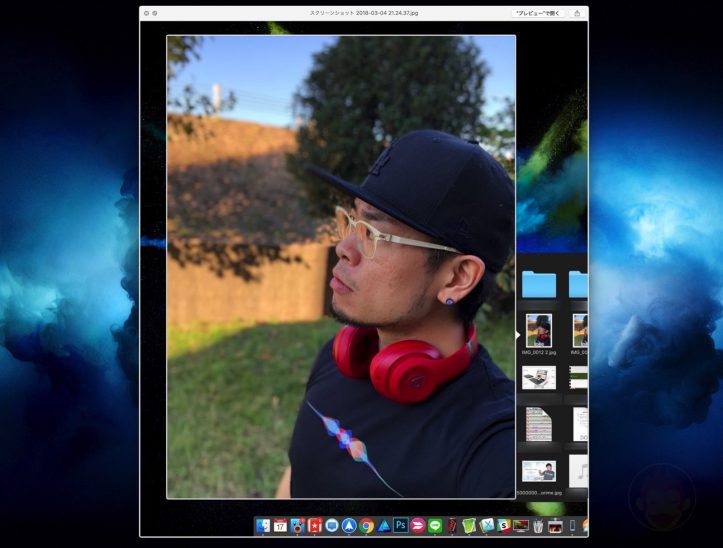Viewport: 723px width, 548px height.
Task: Close the Quick Look window
Action: [147, 13]
